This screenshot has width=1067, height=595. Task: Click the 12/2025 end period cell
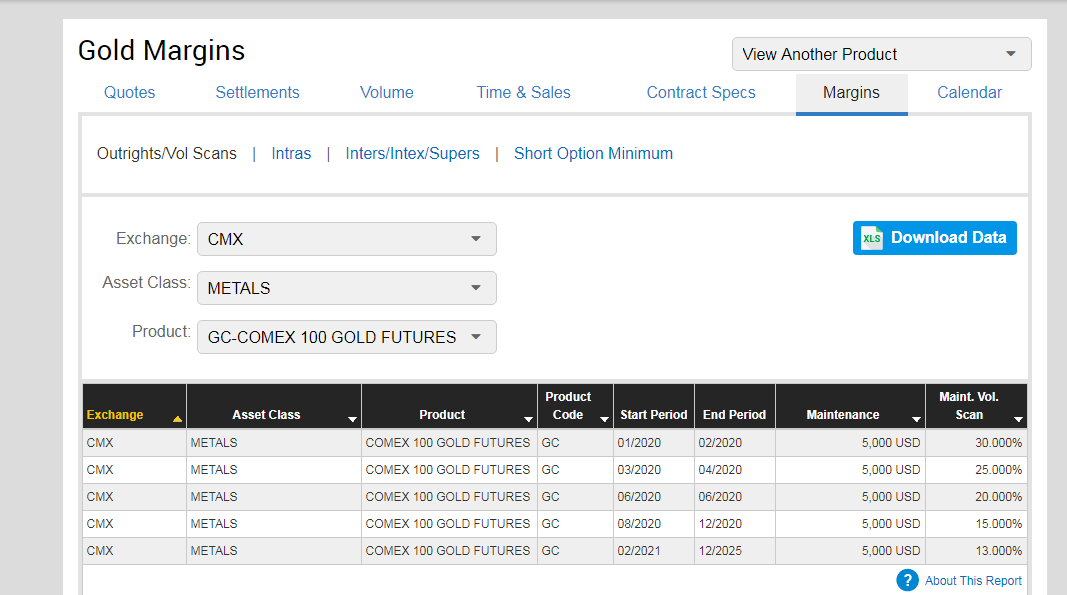click(735, 551)
